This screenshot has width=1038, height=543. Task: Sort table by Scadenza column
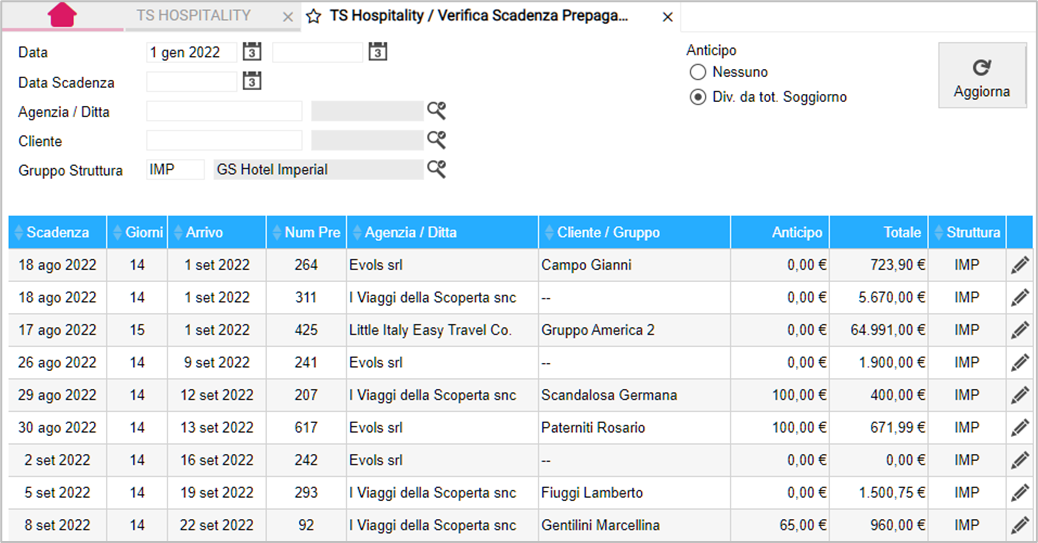pos(58,232)
